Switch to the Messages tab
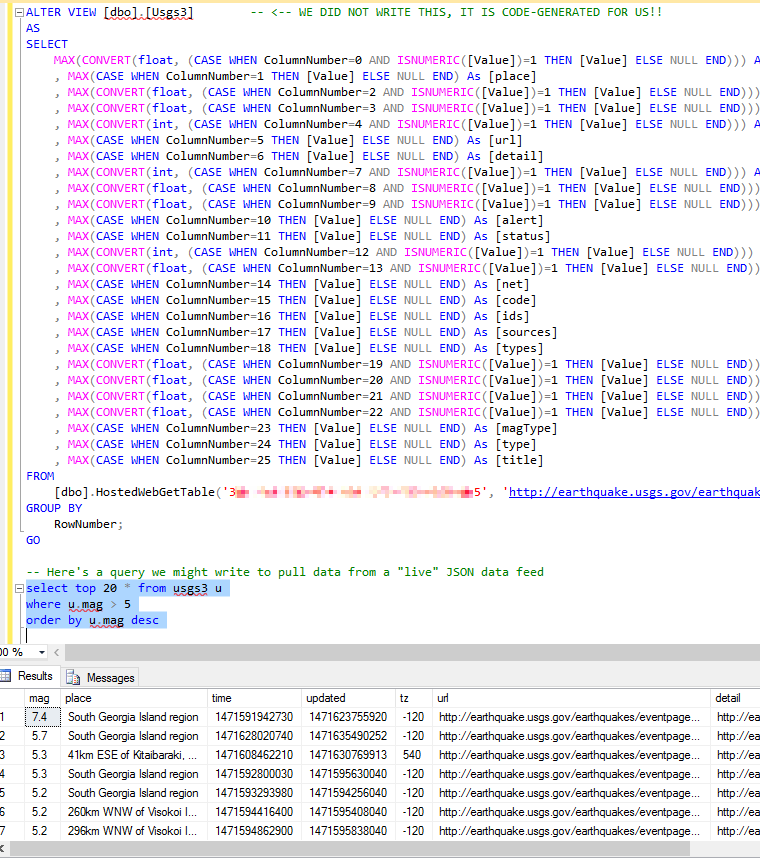 click(x=100, y=678)
